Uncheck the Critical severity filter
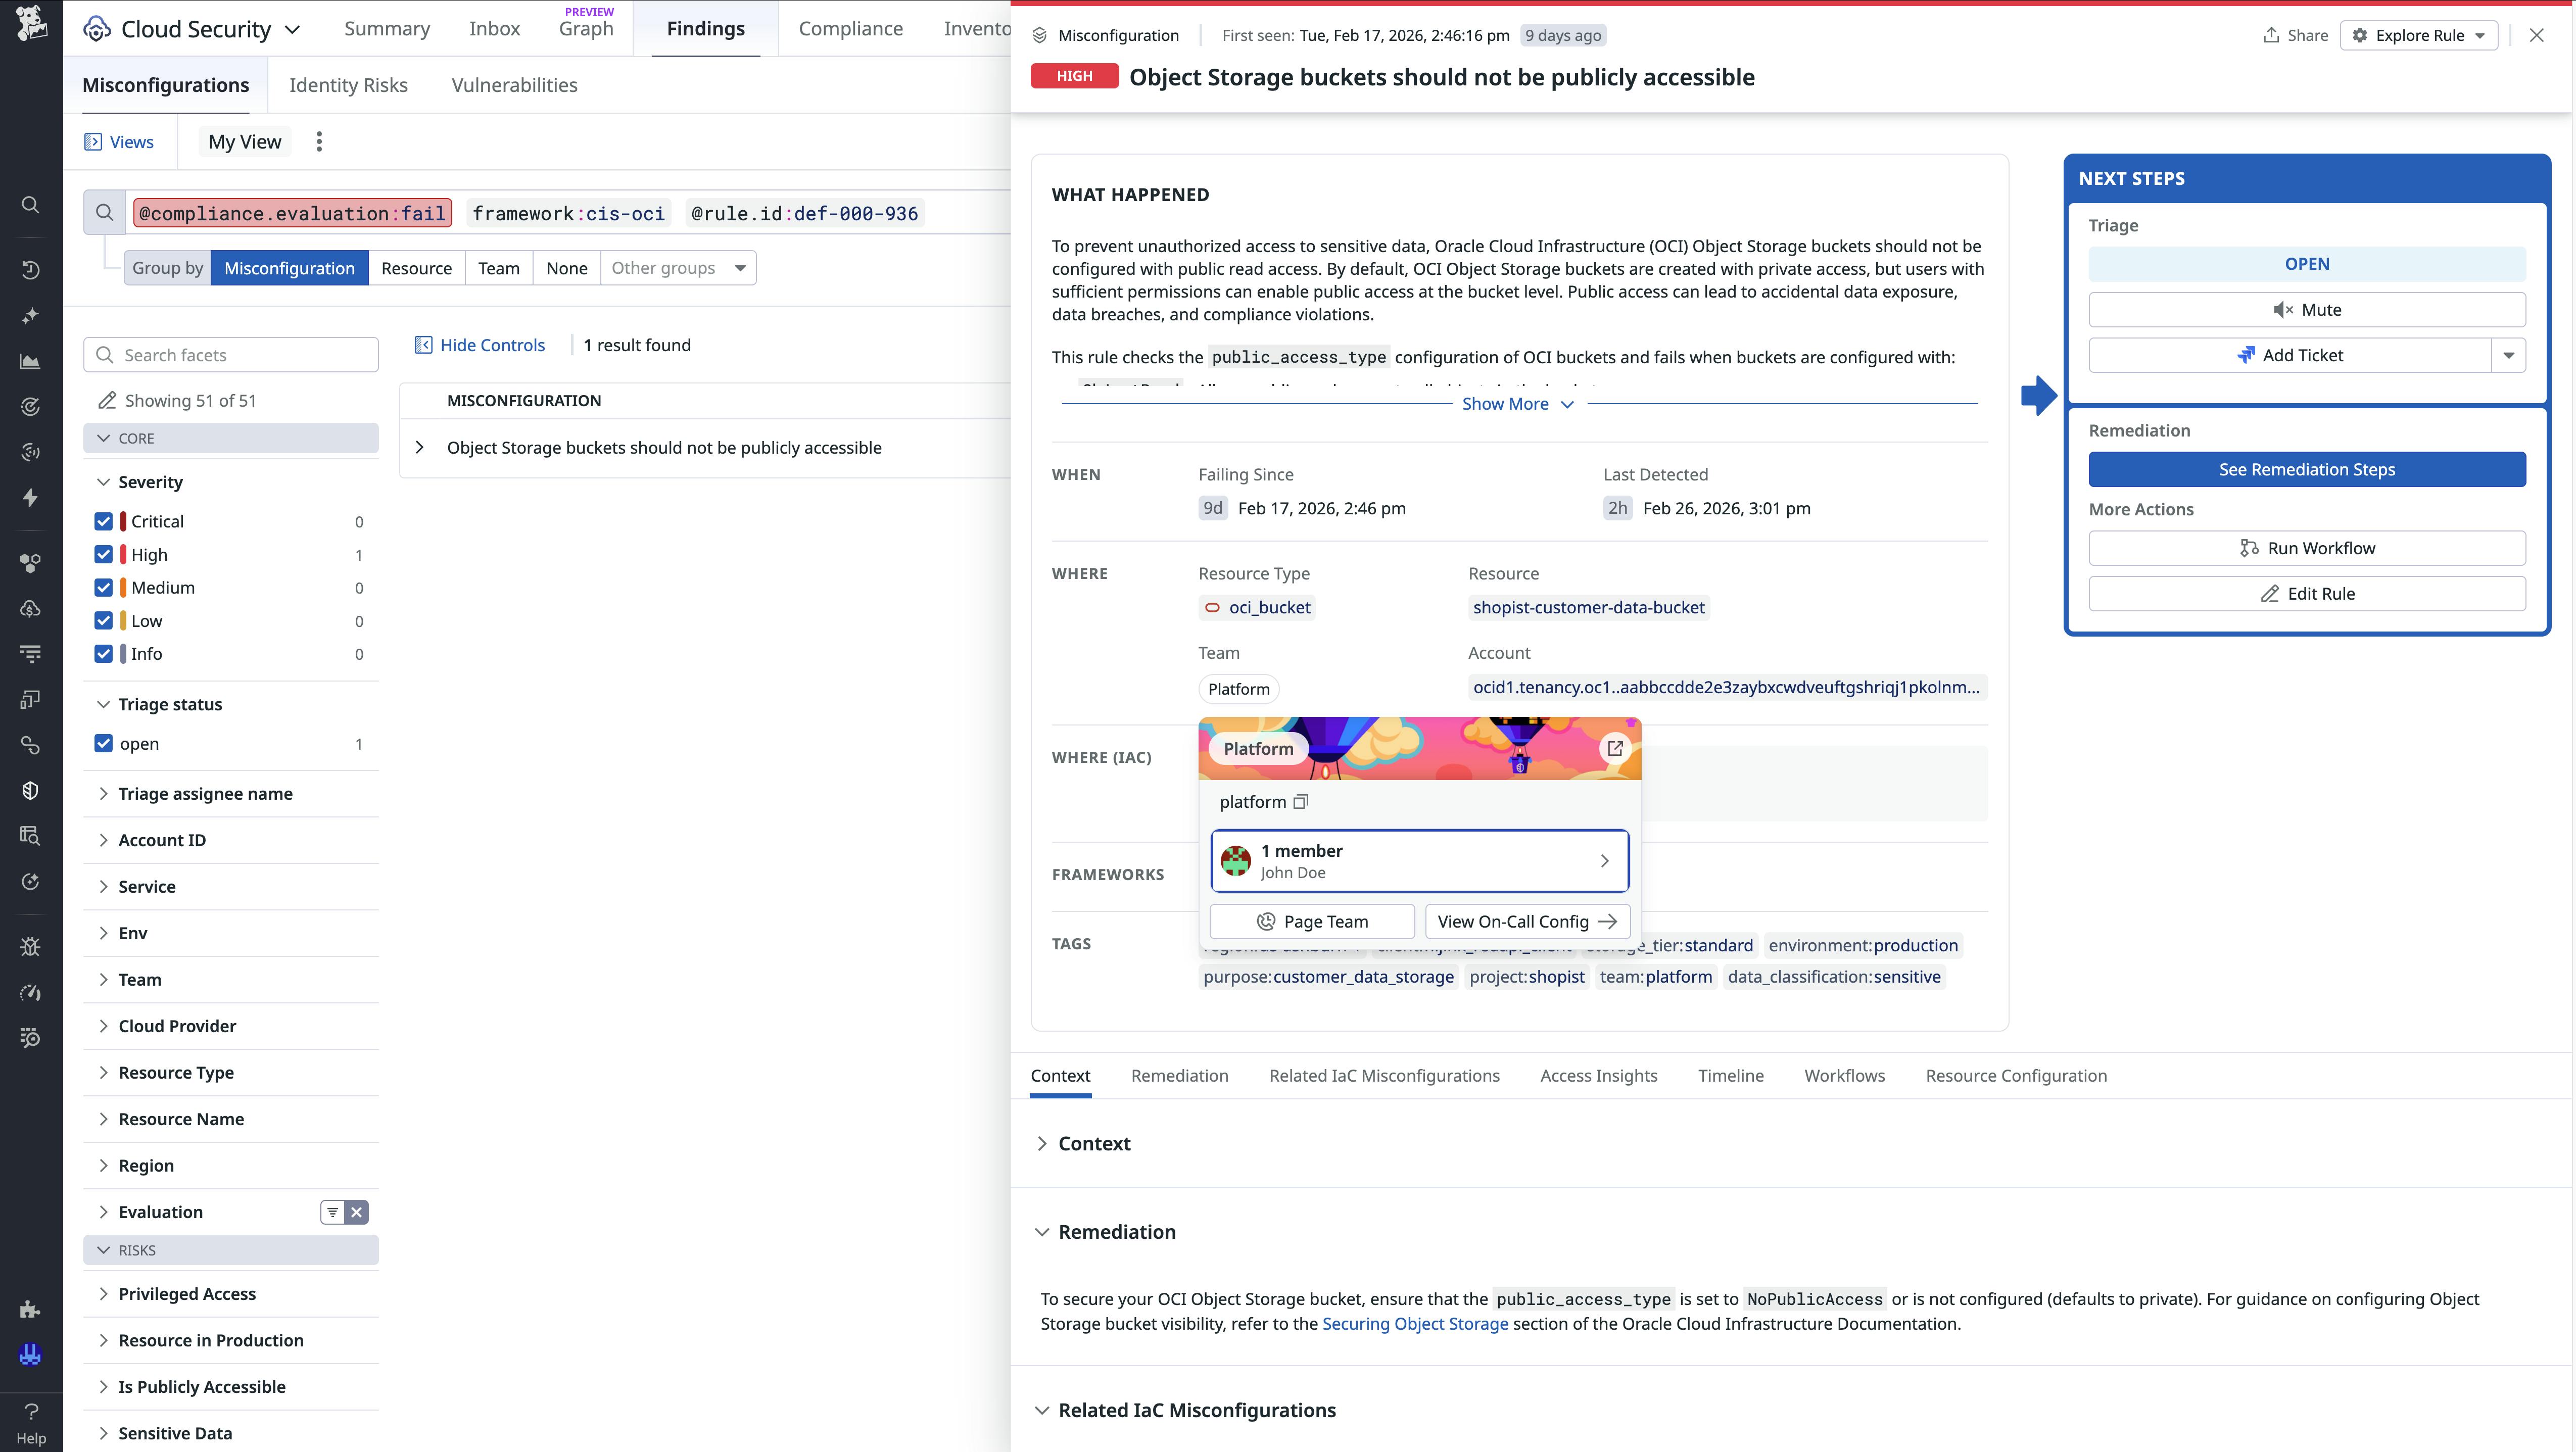Image resolution: width=2576 pixels, height=1452 pixels. tap(103, 521)
